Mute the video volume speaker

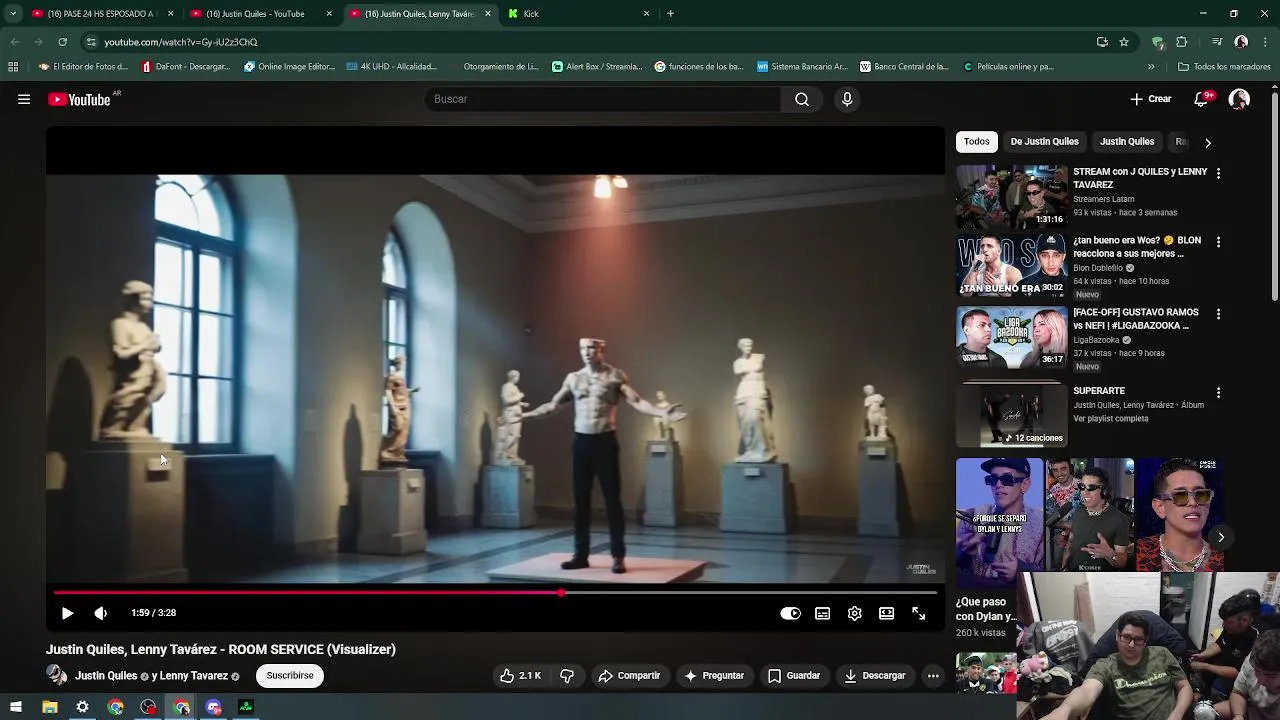point(100,613)
